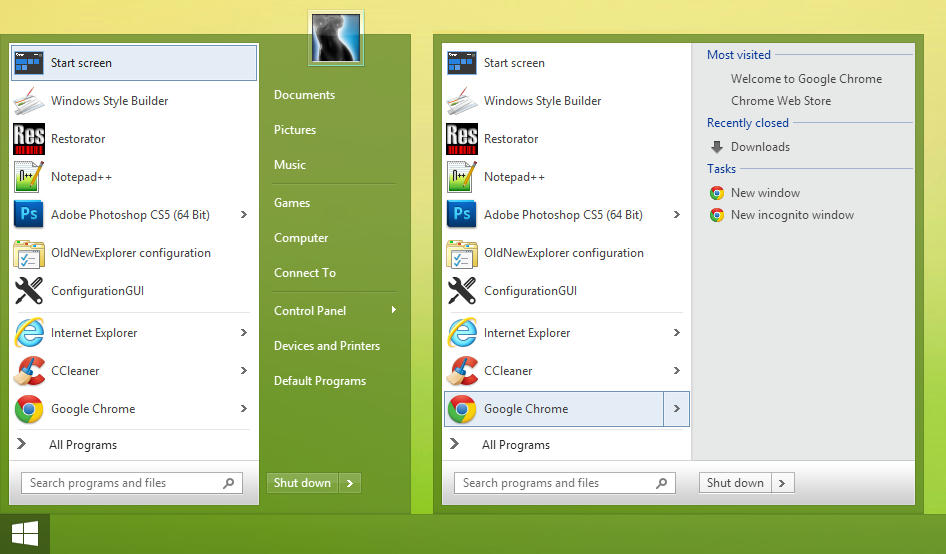Expand All Programs in the left start menu
The height and width of the screenshot is (554, 946).
pyautogui.click(x=83, y=445)
